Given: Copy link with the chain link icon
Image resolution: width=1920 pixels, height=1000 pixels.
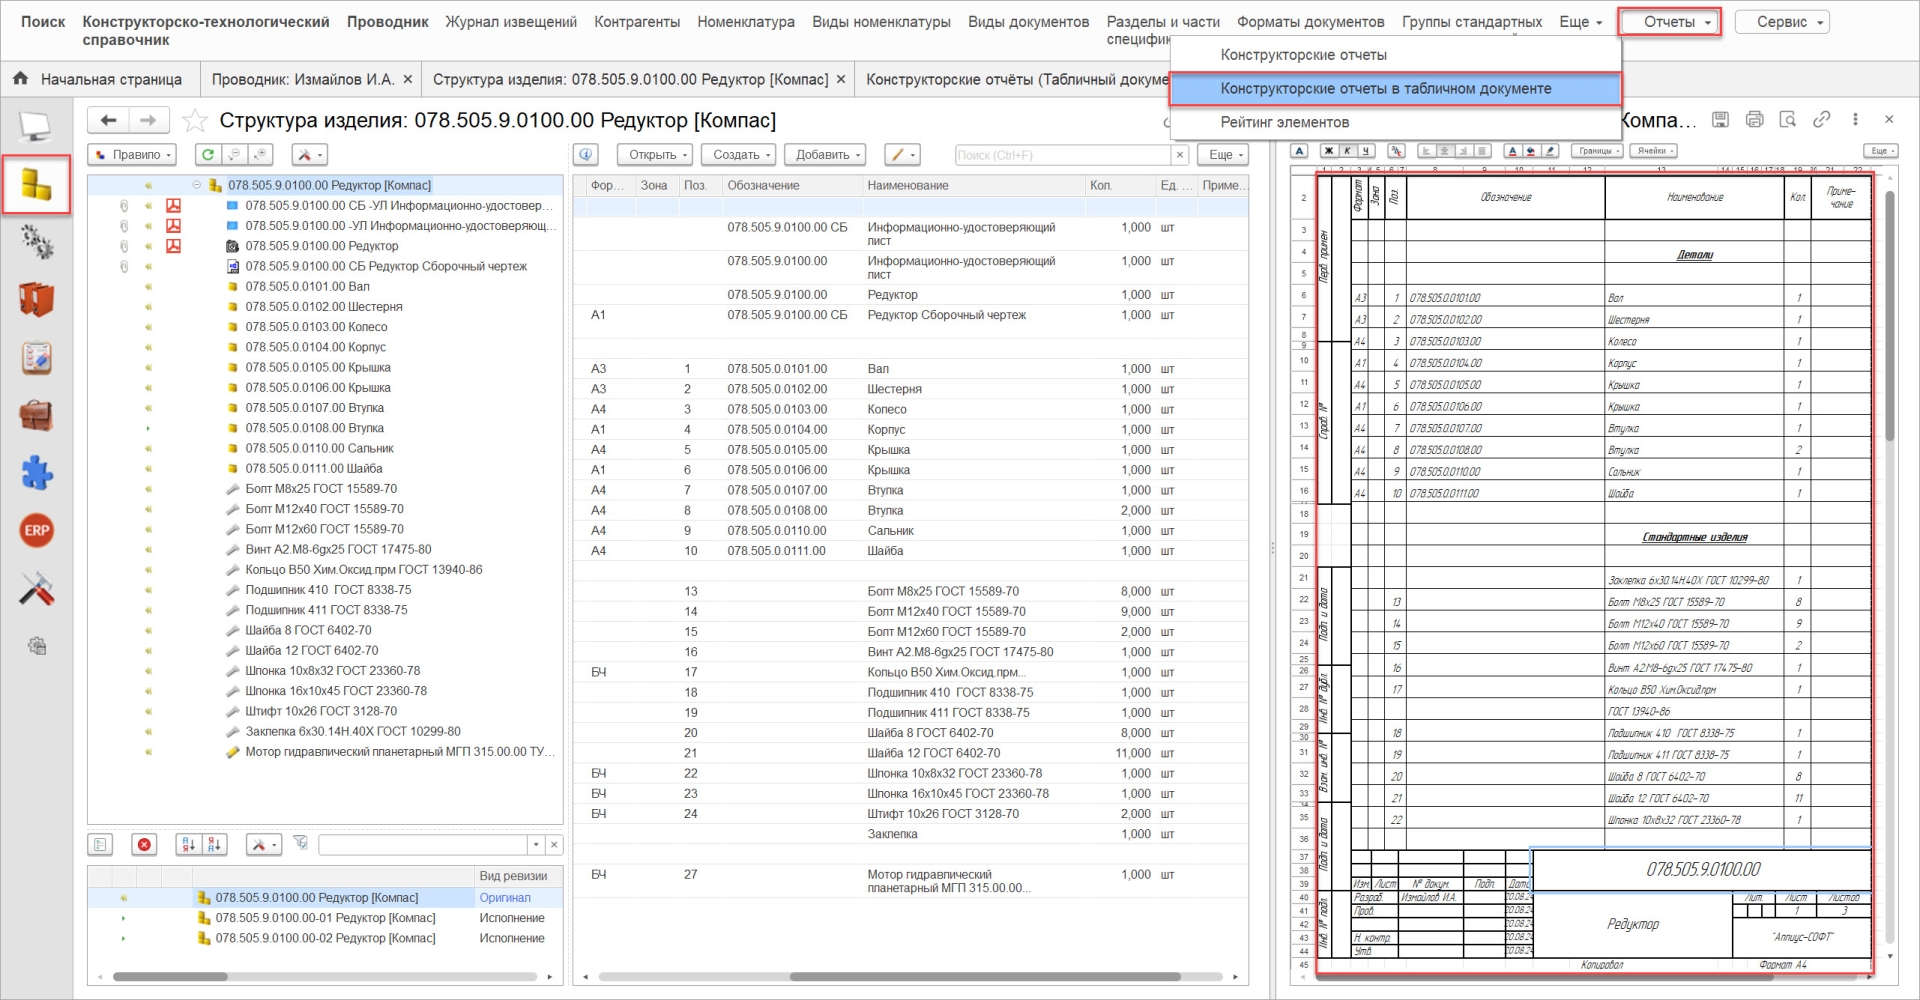Looking at the screenshot, I should pos(1822,120).
